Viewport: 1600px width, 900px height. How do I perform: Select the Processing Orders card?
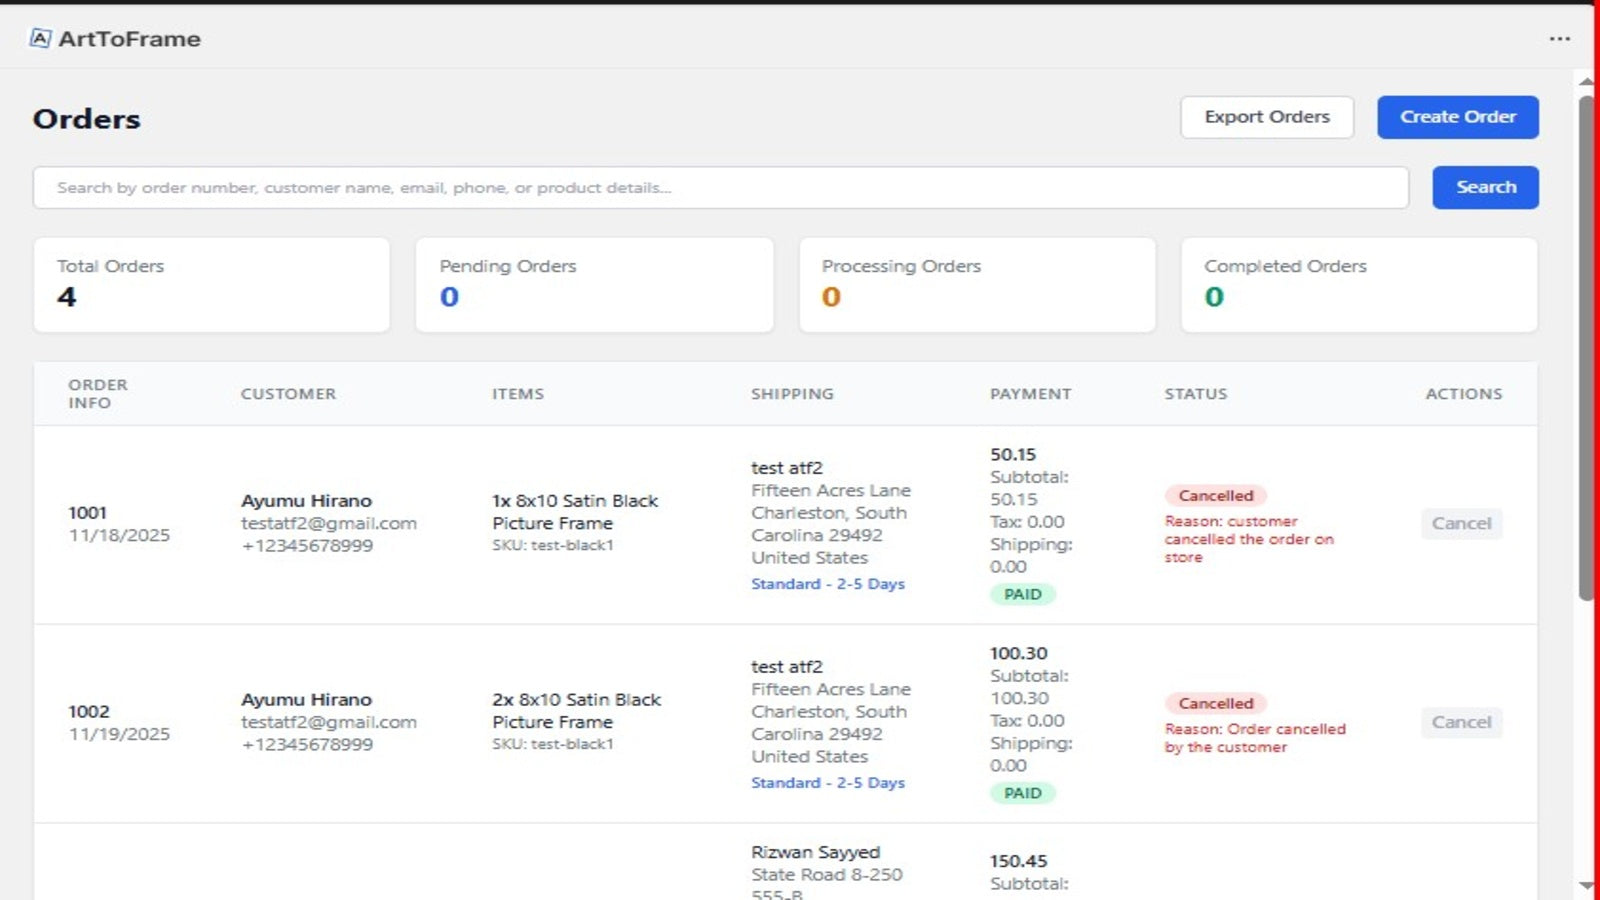(x=977, y=285)
